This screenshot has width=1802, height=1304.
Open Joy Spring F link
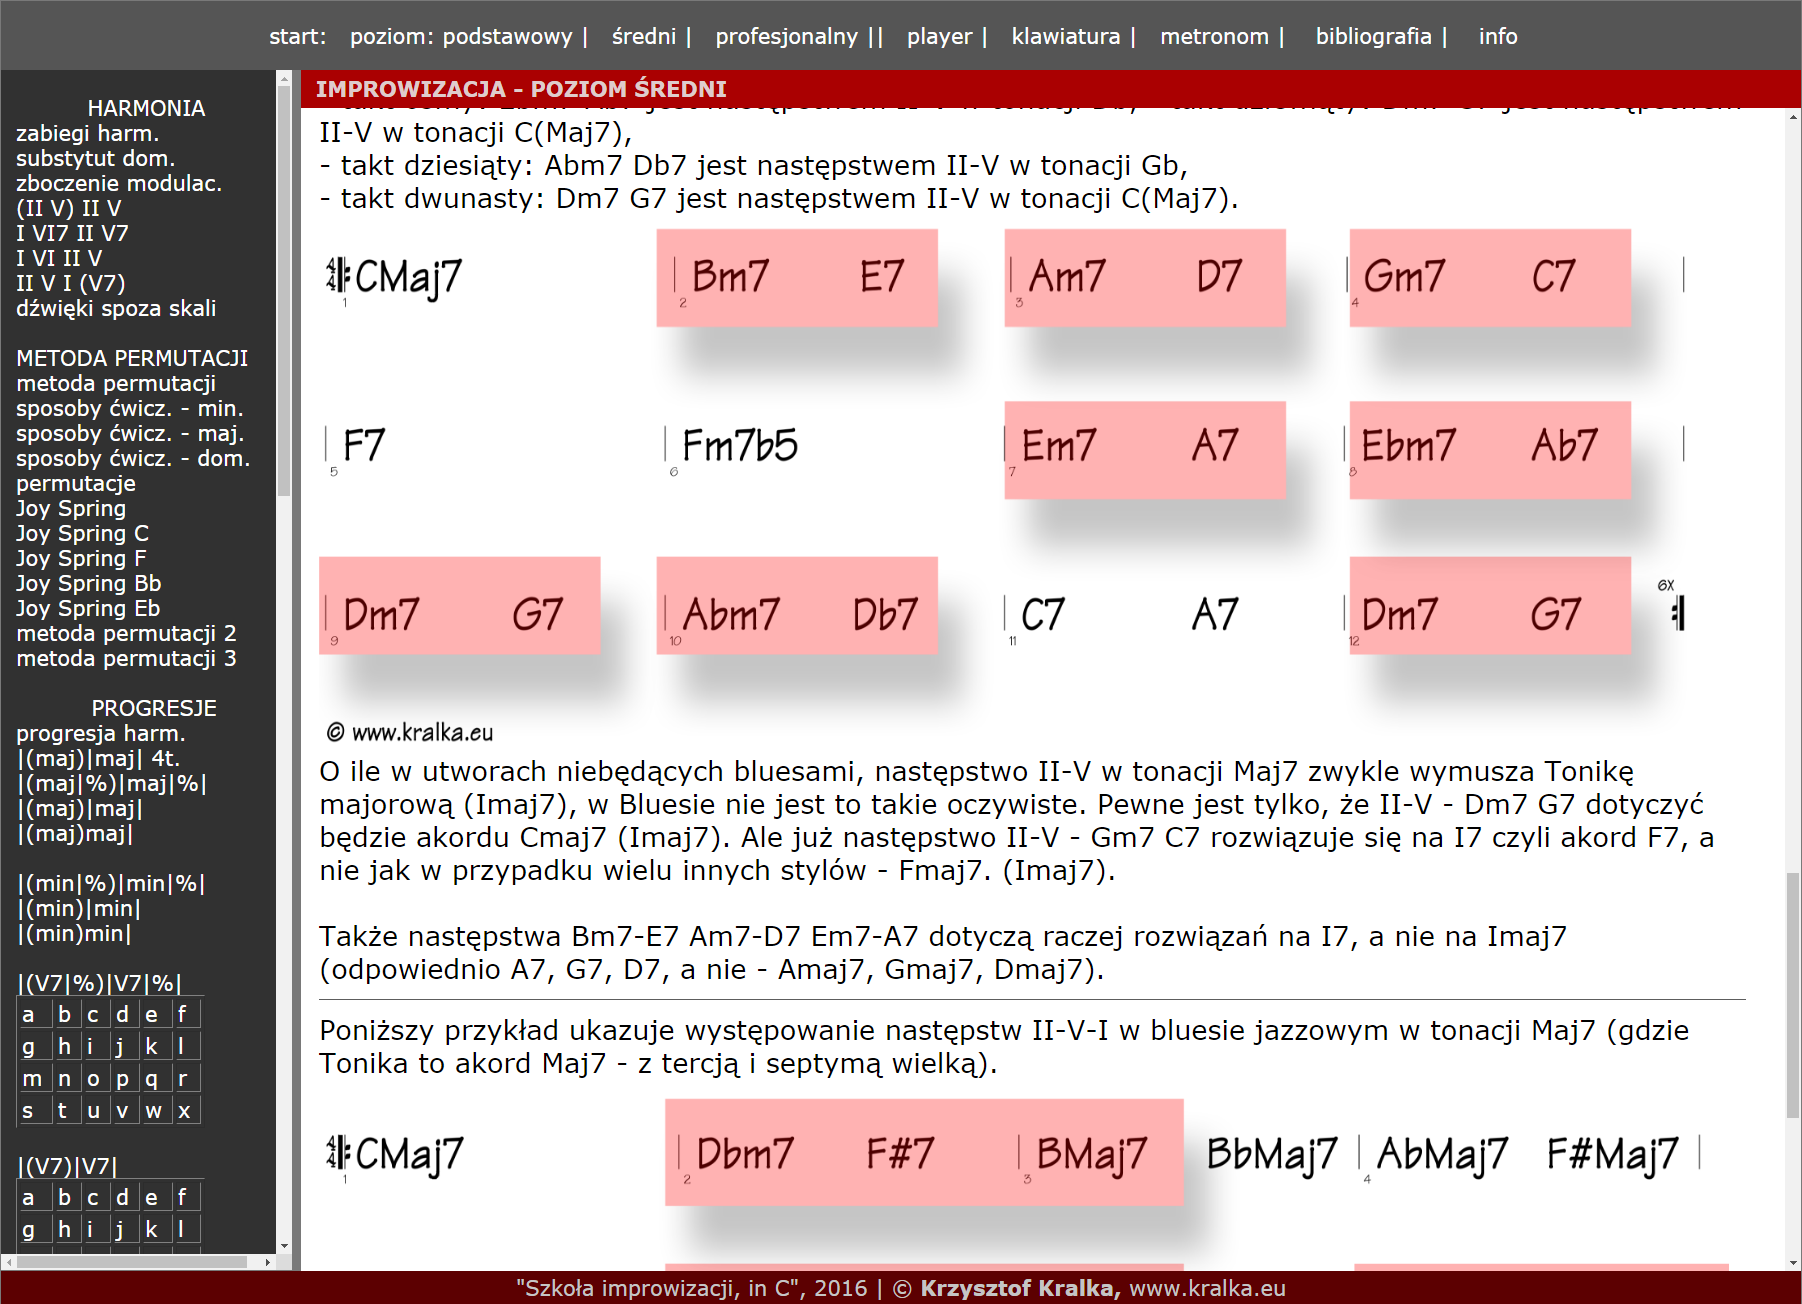81,558
